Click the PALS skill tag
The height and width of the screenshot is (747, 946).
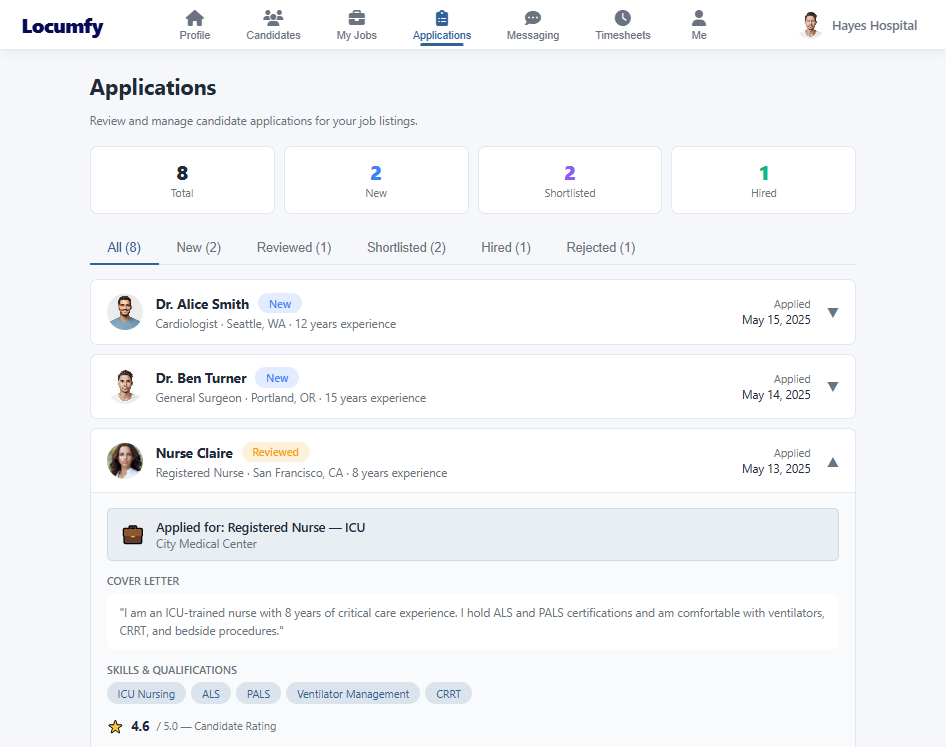click(258, 694)
